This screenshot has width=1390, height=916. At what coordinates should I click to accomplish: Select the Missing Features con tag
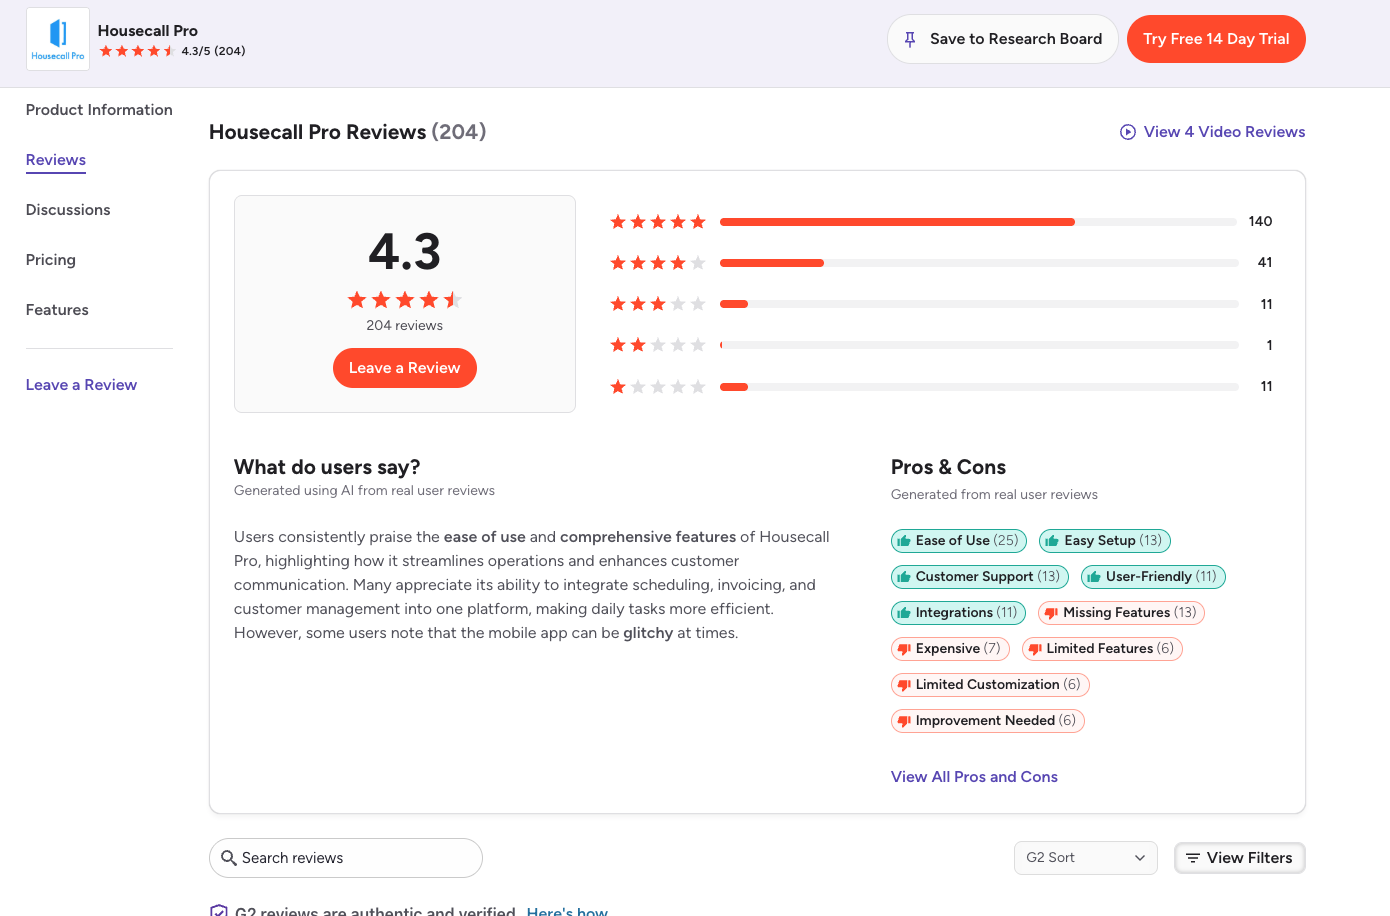coord(1121,613)
